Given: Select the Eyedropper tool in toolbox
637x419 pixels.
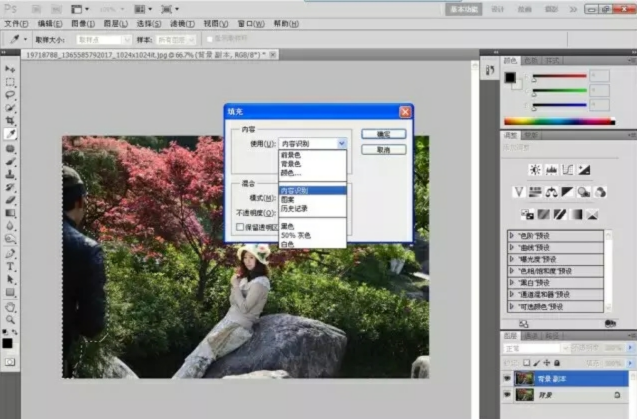Looking at the screenshot, I should (10, 134).
